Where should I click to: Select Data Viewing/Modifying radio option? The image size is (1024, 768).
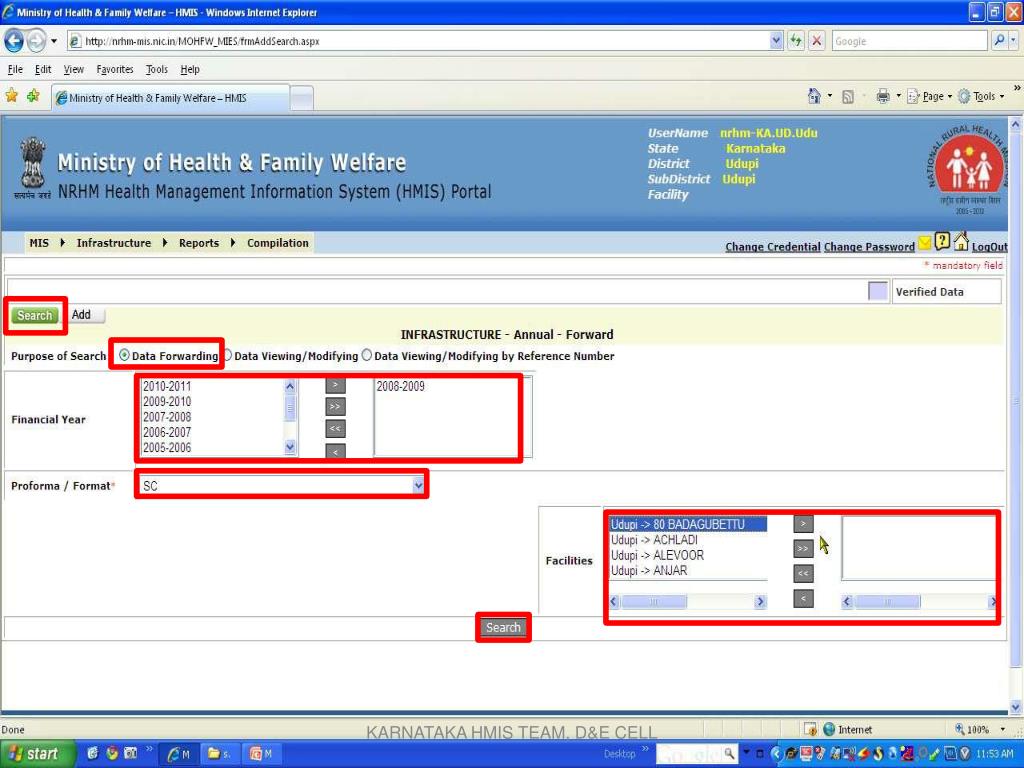[227, 355]
